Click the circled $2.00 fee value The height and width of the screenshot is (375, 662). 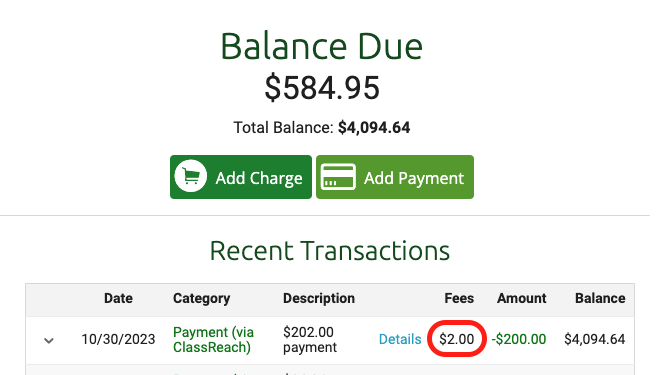(x=456, y=339)
